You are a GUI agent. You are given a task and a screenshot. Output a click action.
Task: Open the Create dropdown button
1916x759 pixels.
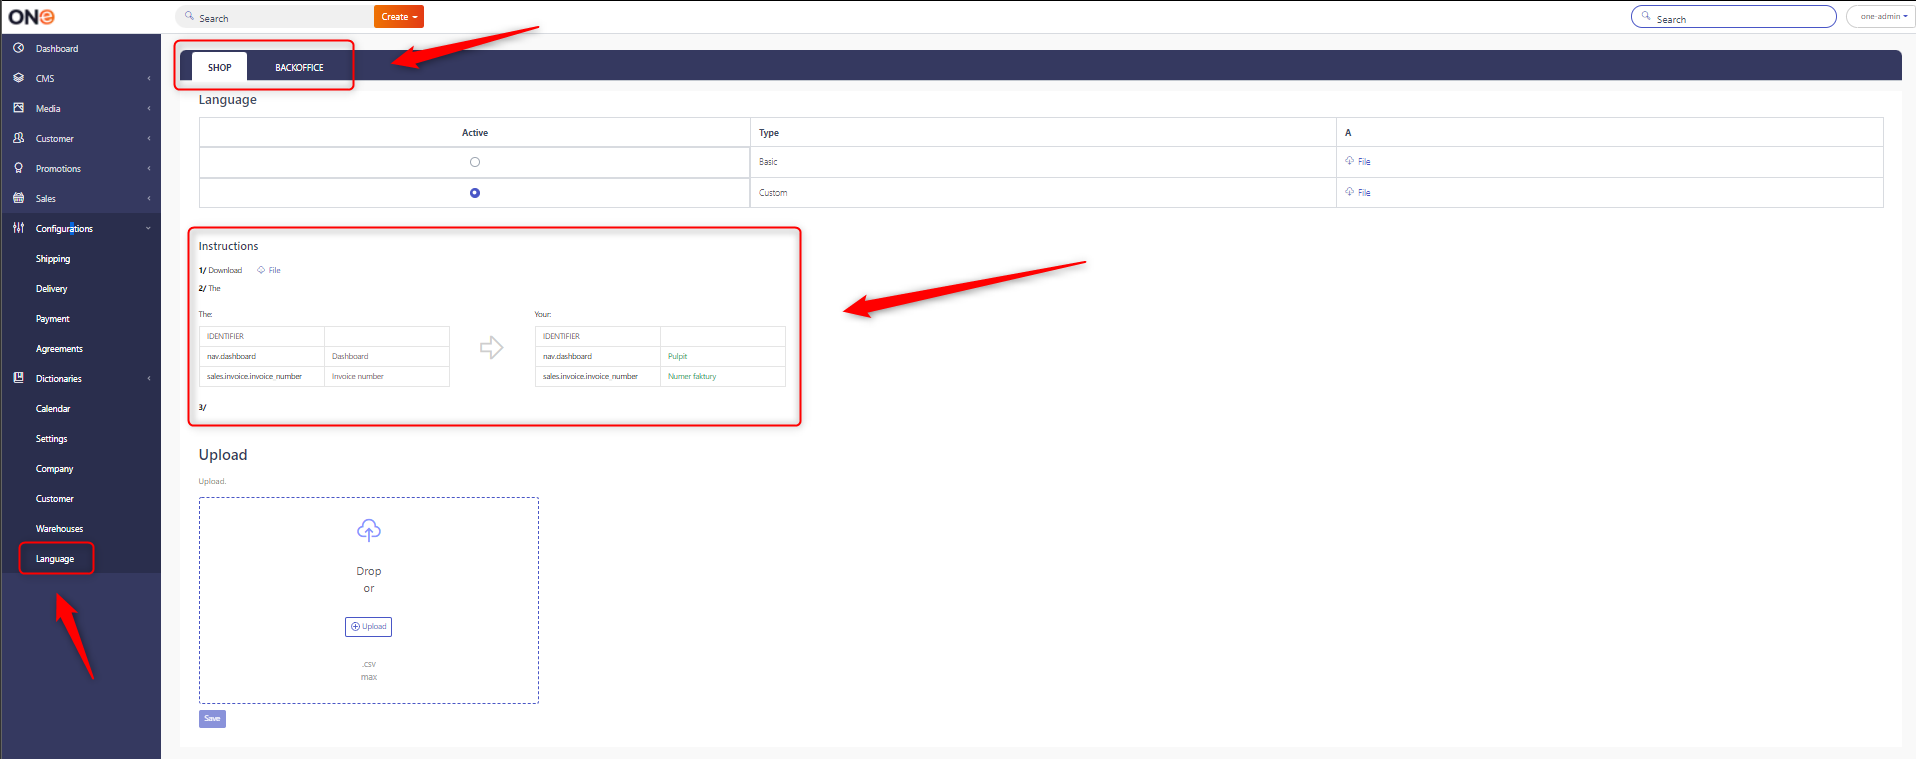399,17
